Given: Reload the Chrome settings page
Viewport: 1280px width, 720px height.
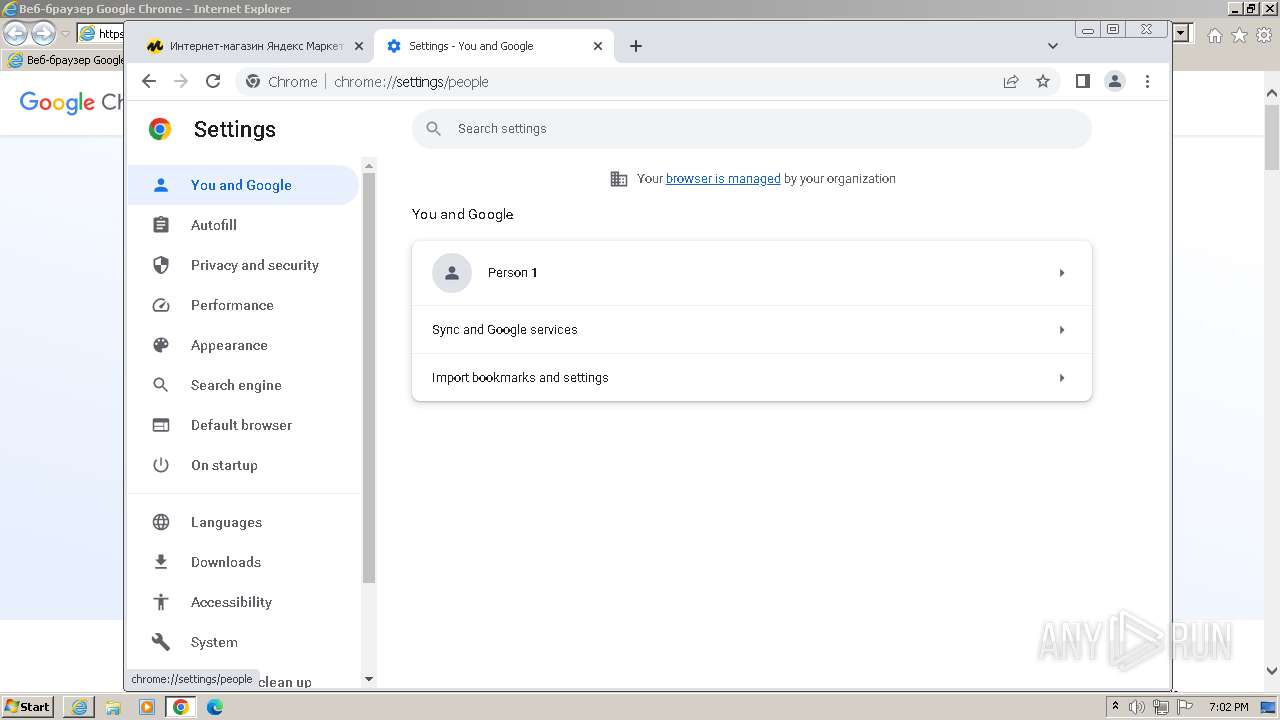Looking at the screenshot, I should (x=213, y=82).
